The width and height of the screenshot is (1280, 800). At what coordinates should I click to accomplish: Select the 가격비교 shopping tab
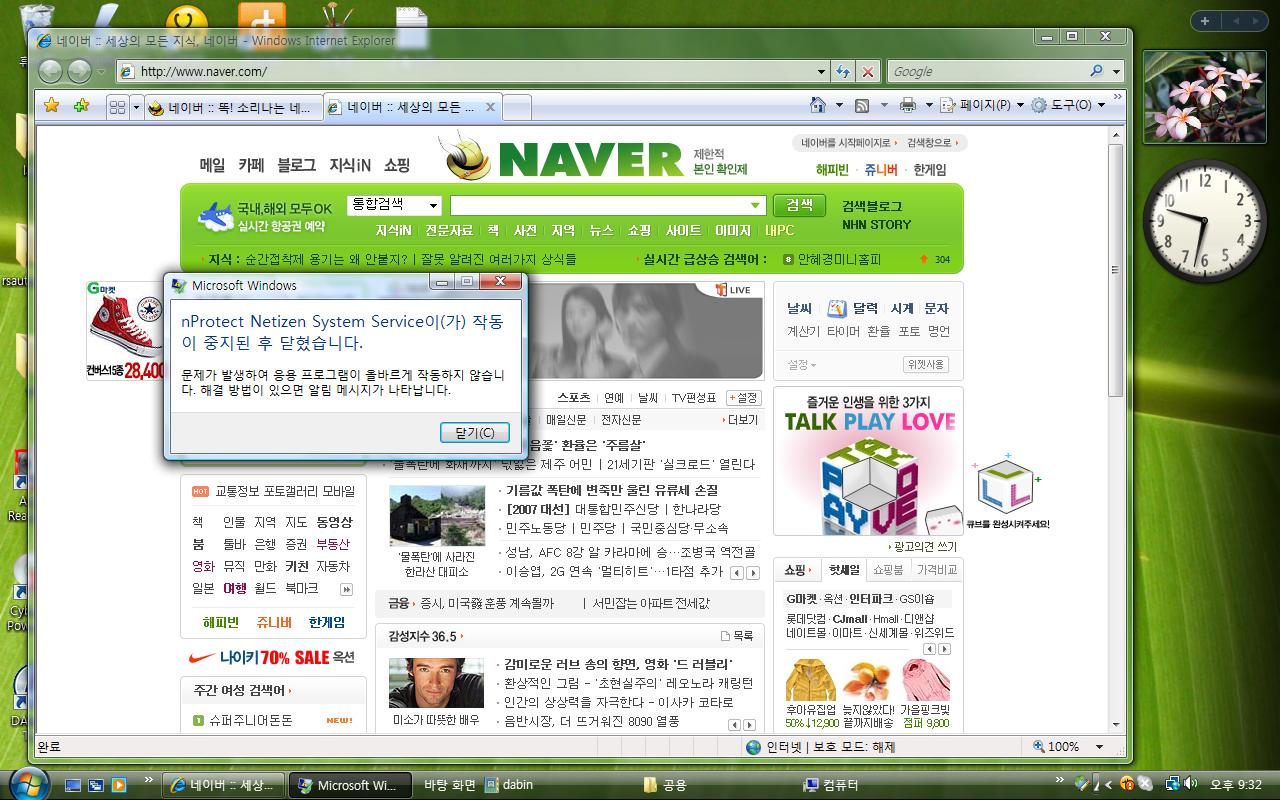937,570
